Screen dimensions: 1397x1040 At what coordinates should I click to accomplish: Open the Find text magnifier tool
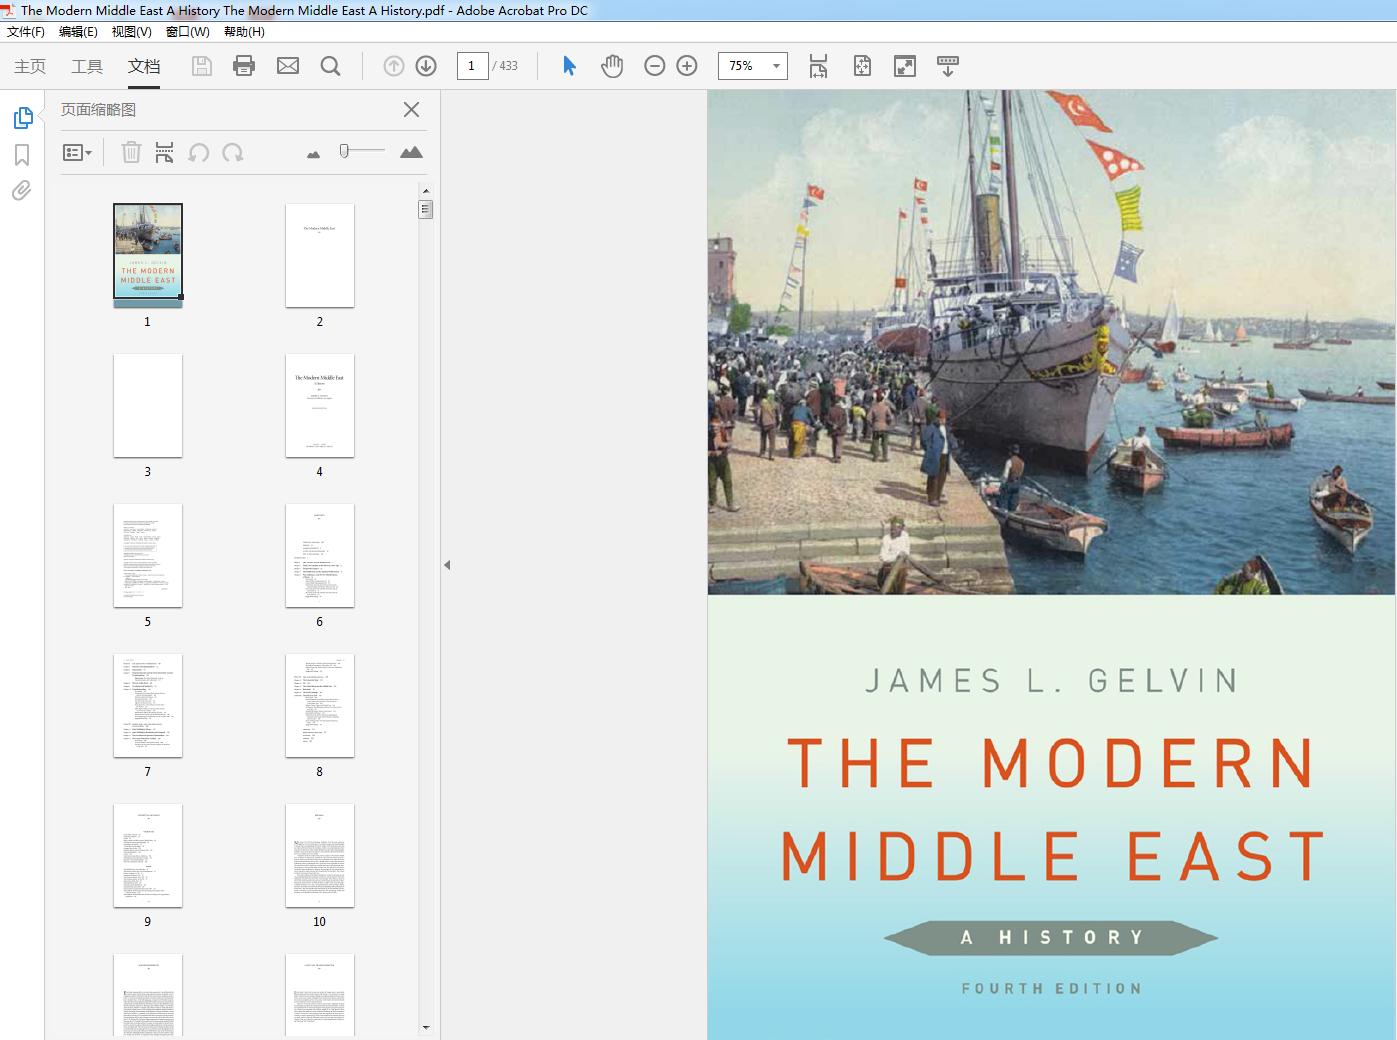point(330,66)
